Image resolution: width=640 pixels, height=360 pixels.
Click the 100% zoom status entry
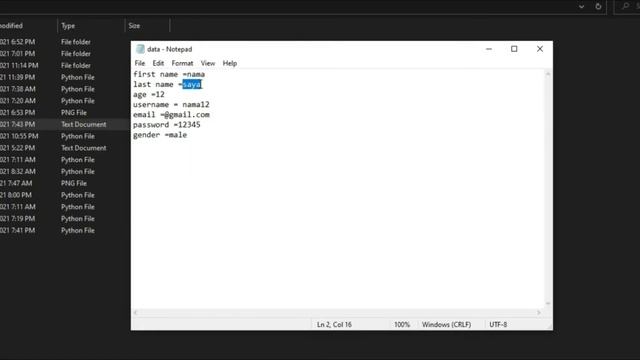pos(402,324)
